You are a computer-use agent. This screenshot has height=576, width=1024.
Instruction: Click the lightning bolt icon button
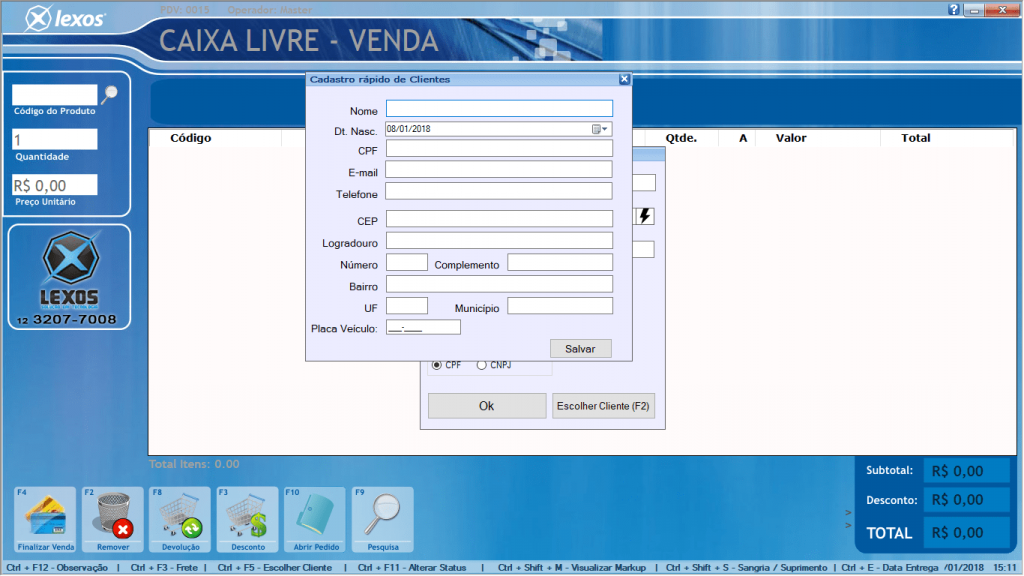point(644,216)
